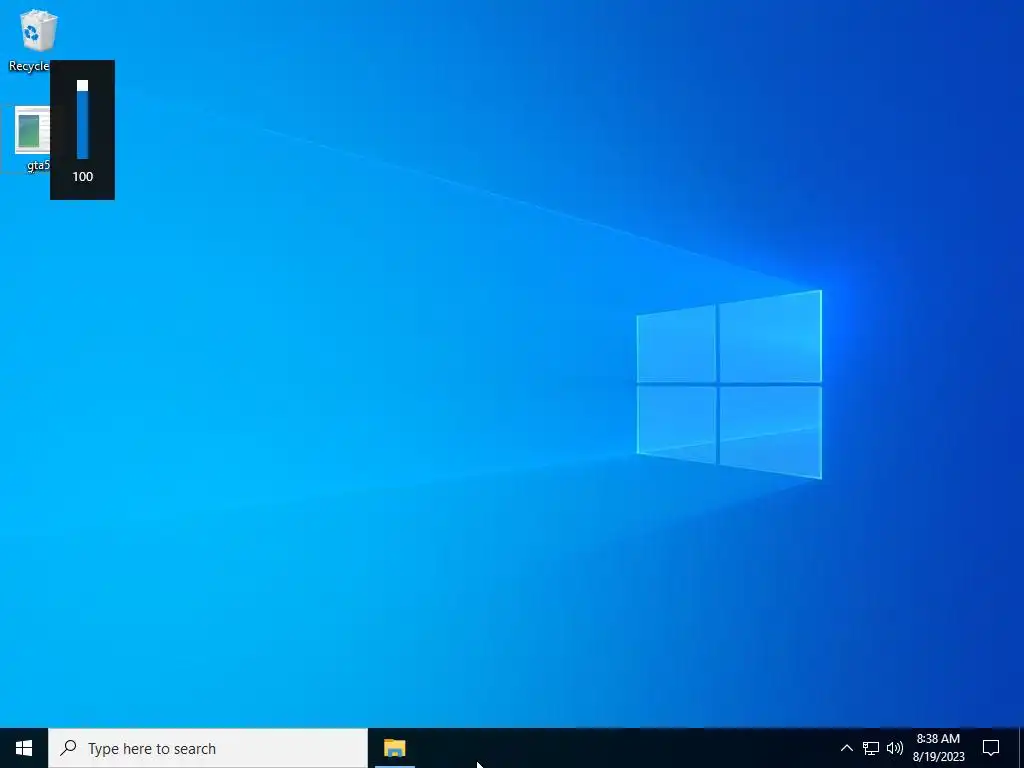Click the volume slider bar overlay

[82, 119]
